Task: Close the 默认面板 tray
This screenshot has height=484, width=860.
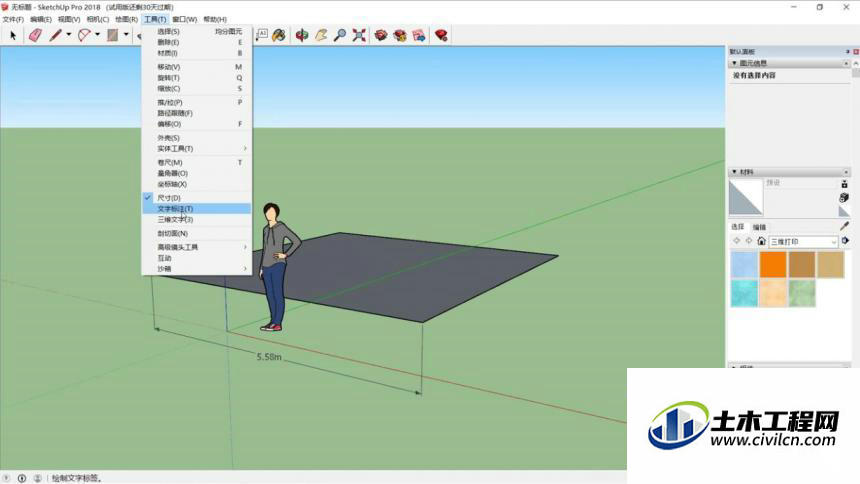Action: click(x=856, y=52)
